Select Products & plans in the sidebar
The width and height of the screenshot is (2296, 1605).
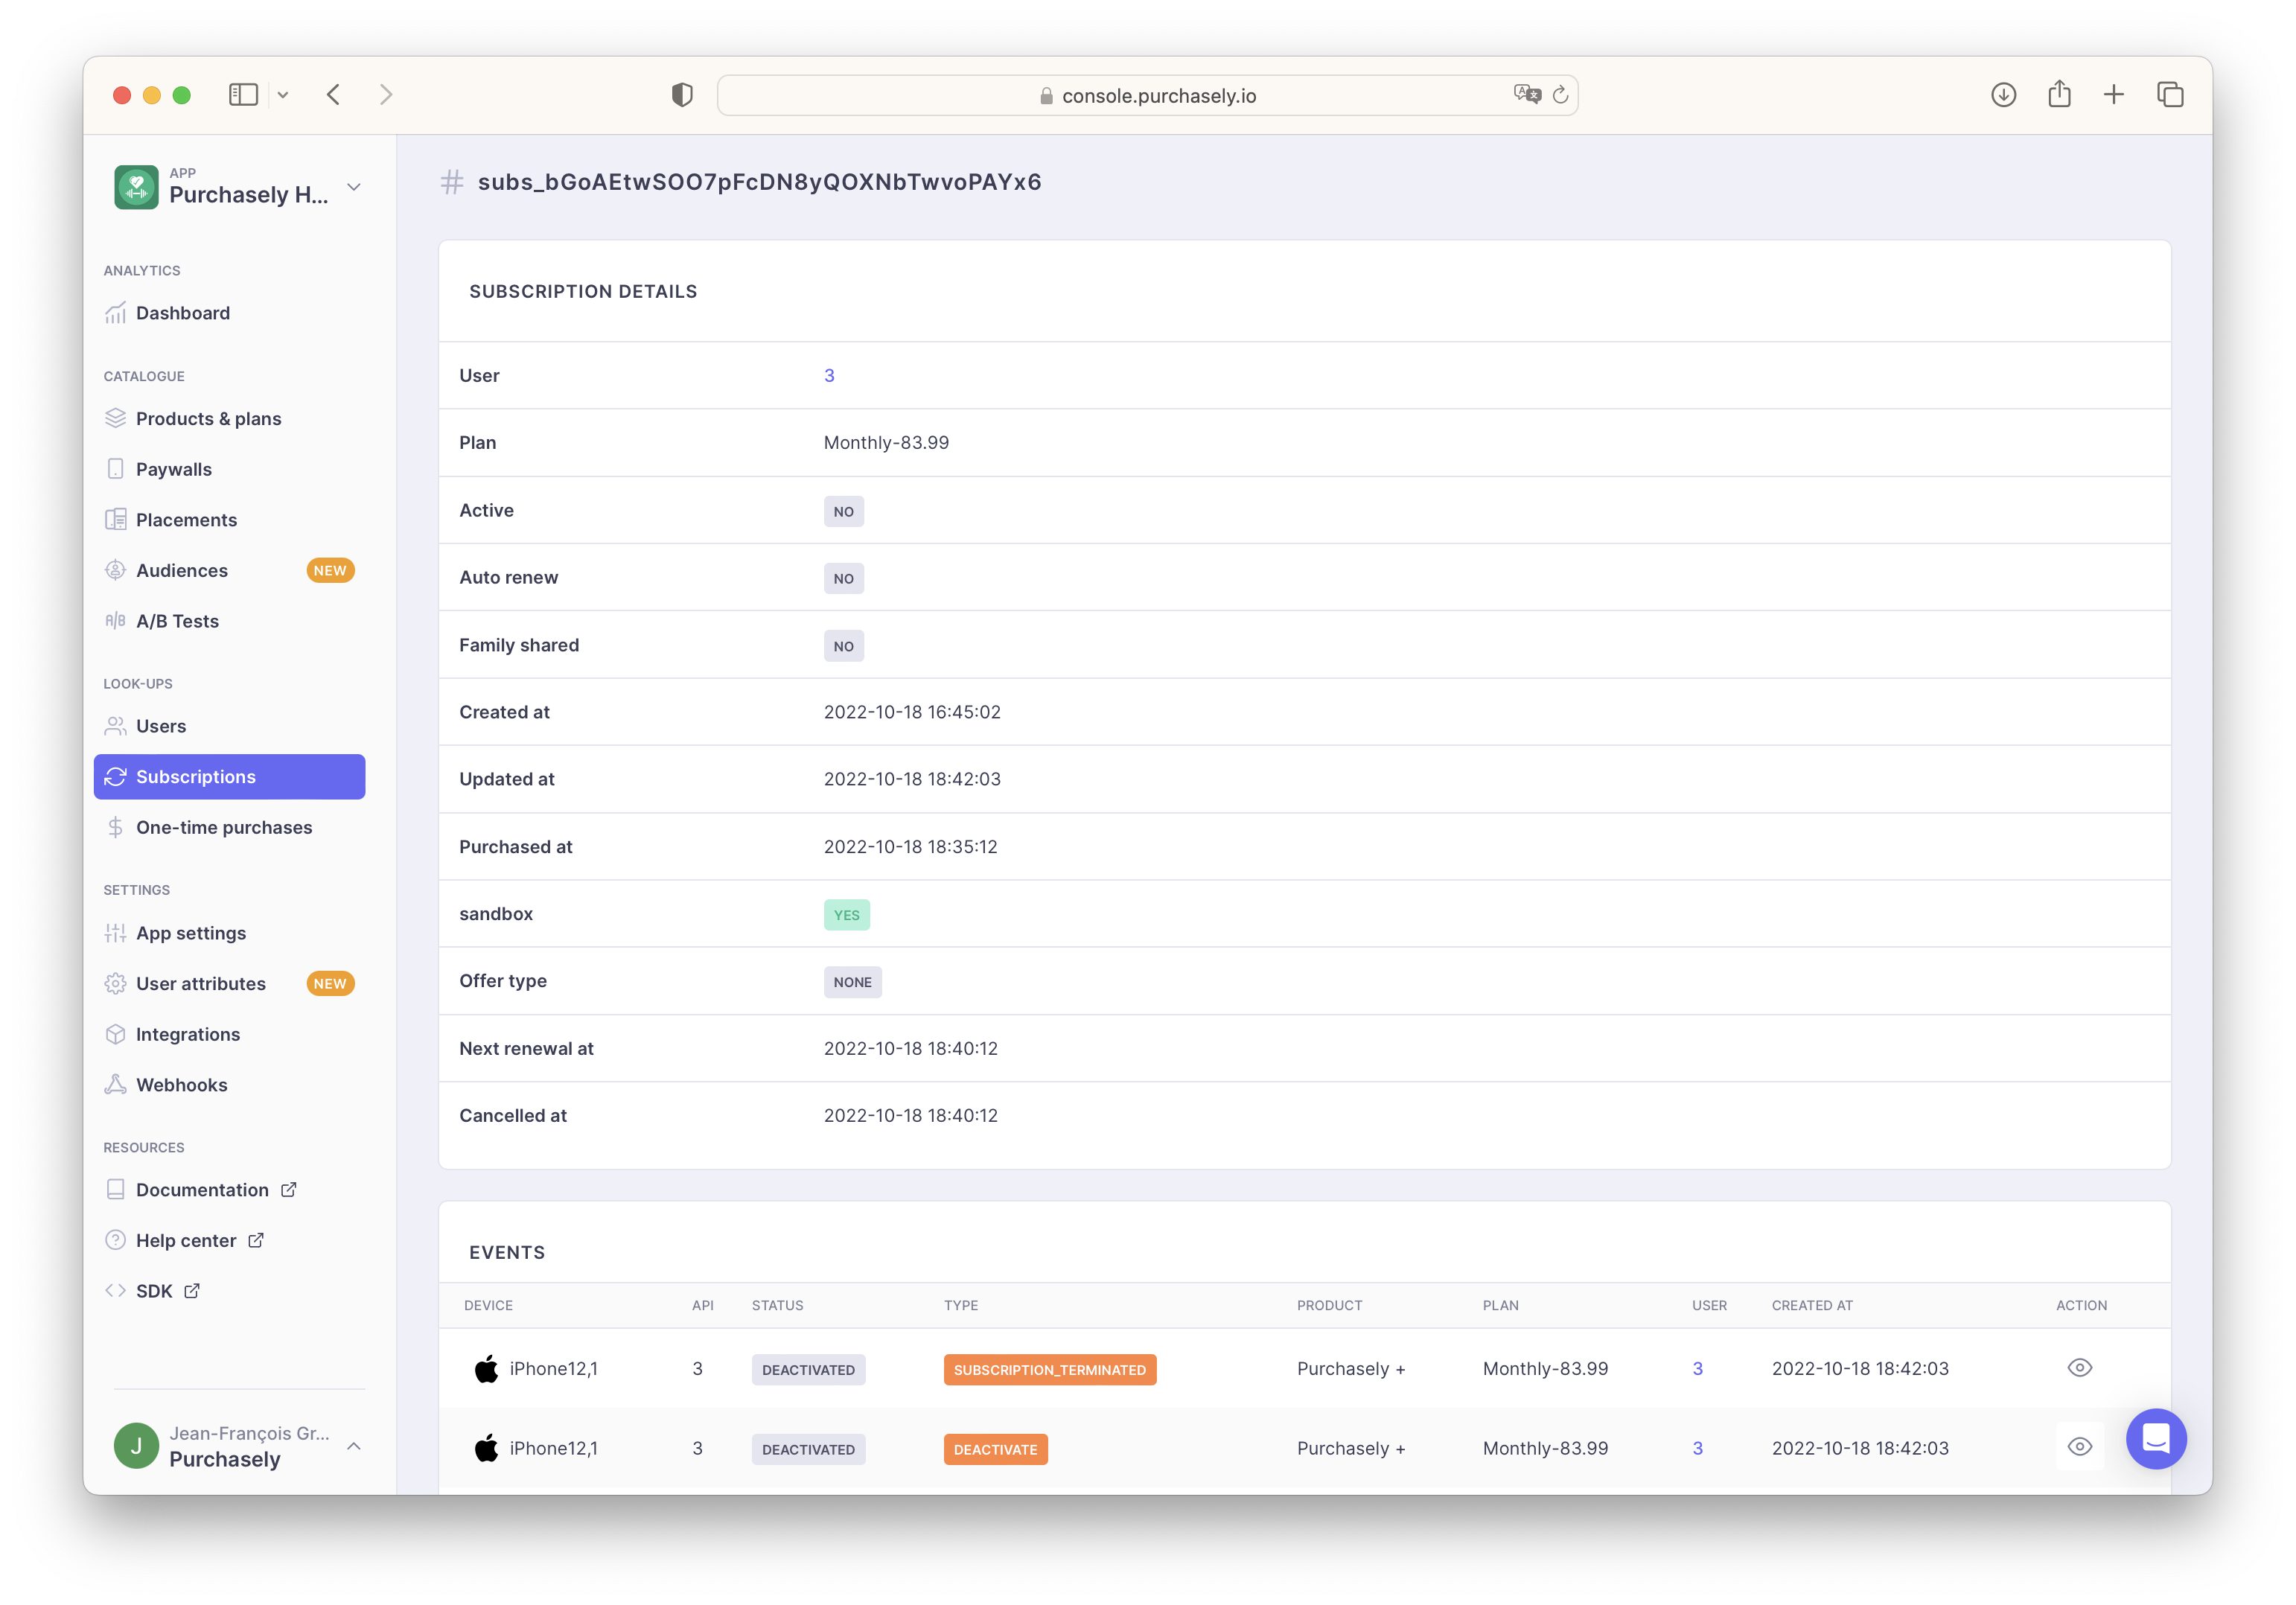click(209, 418)
